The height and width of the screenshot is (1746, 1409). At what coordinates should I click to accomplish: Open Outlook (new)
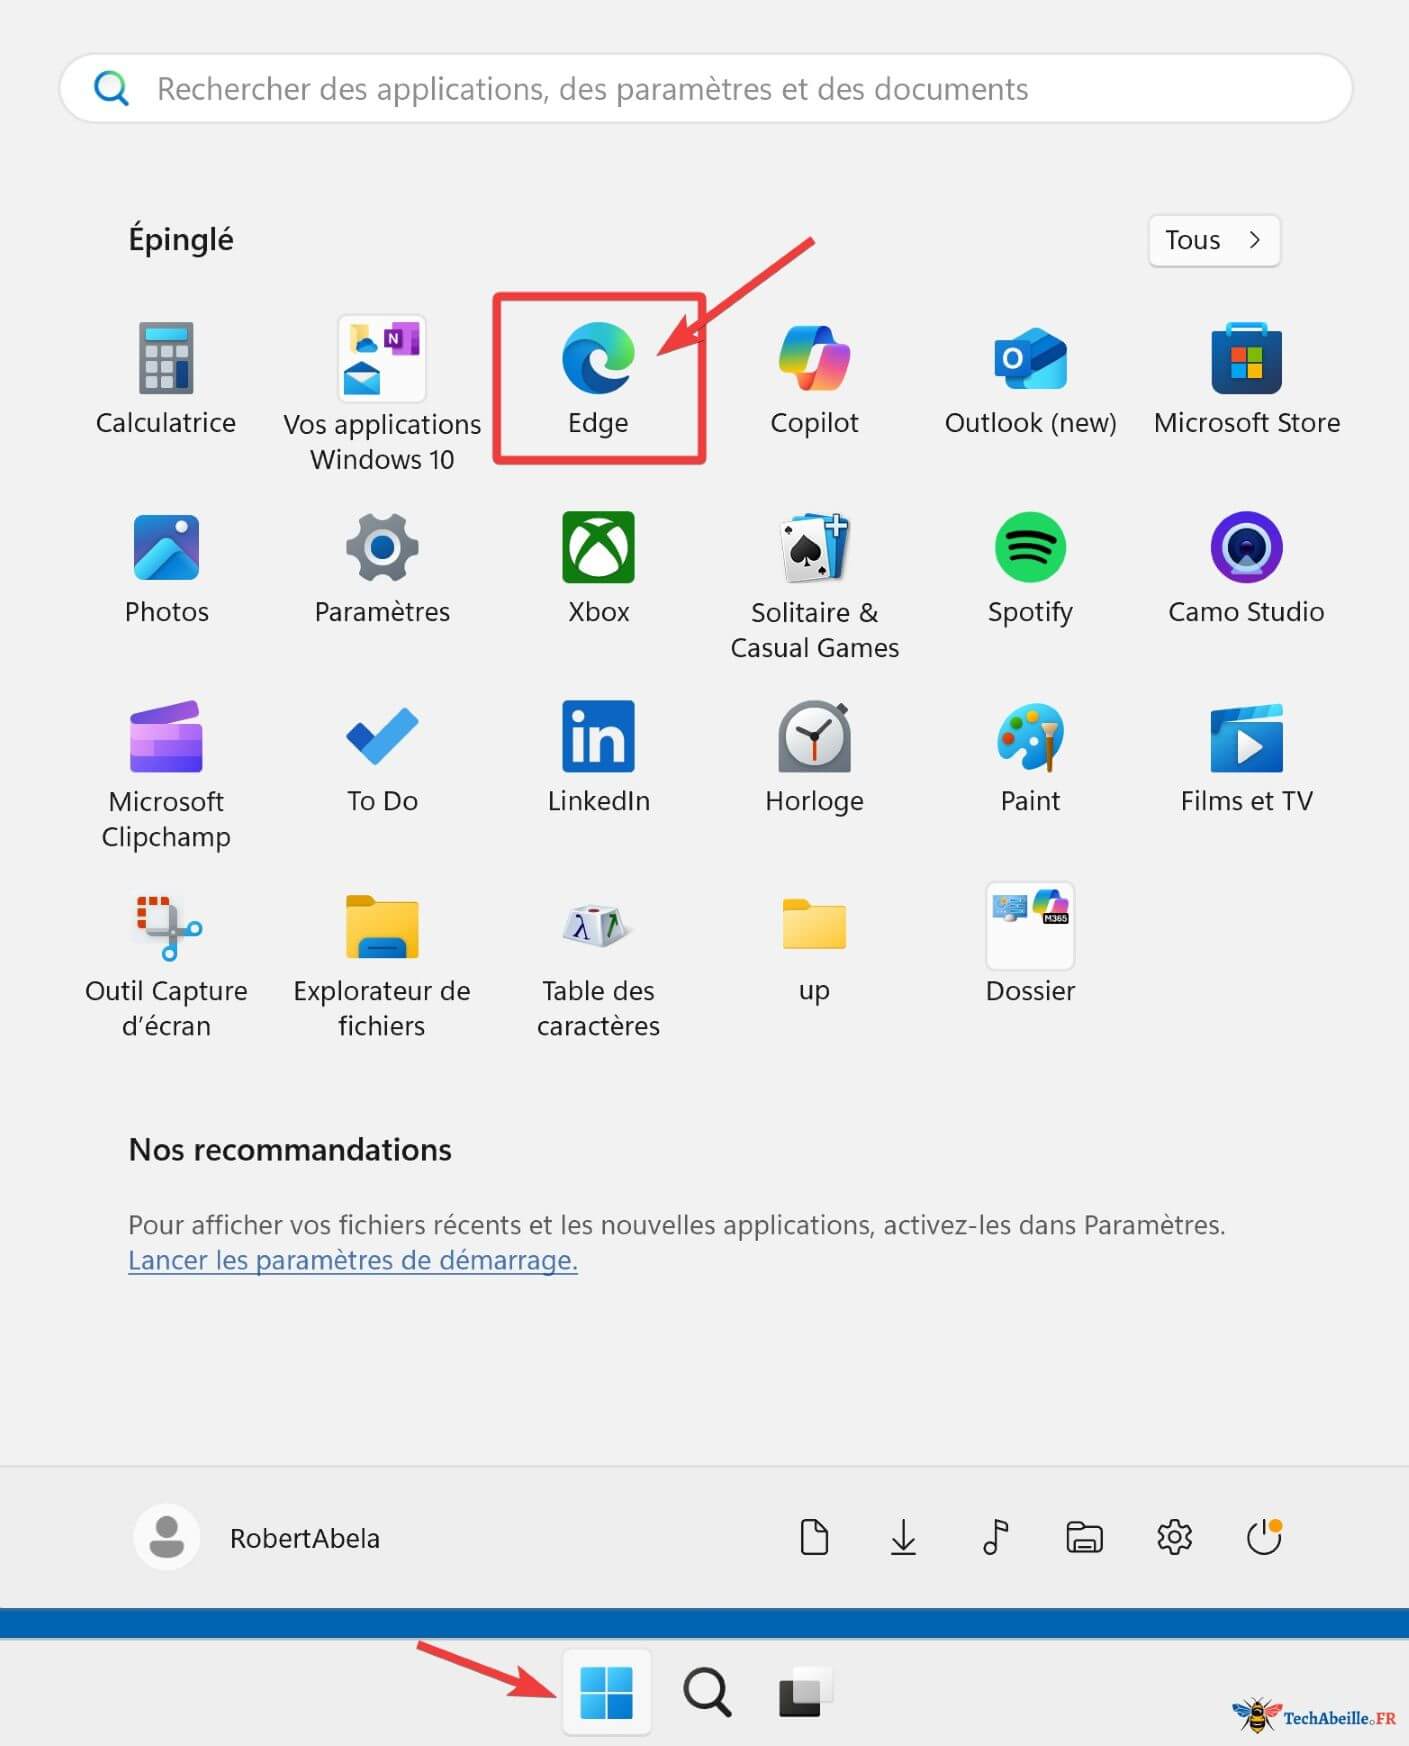pos(1030,380)
